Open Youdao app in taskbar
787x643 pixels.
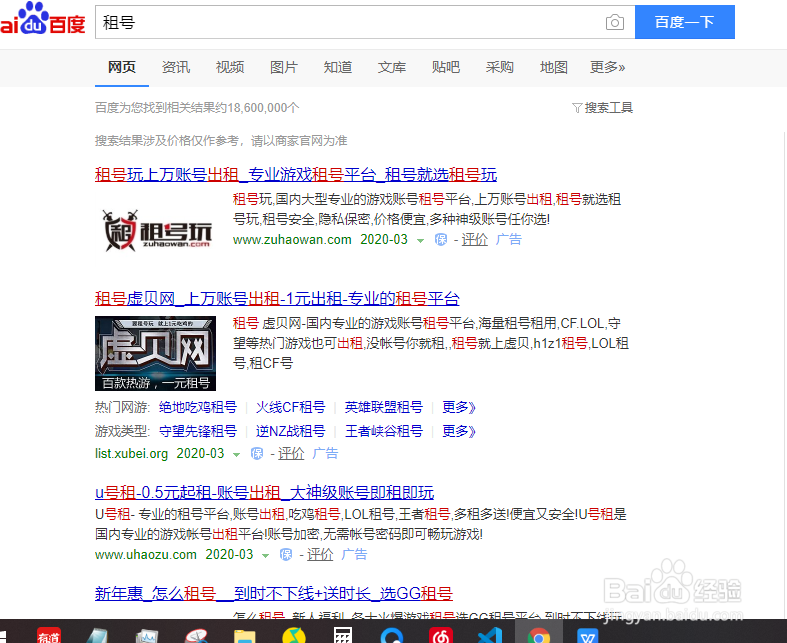point(49,635)
